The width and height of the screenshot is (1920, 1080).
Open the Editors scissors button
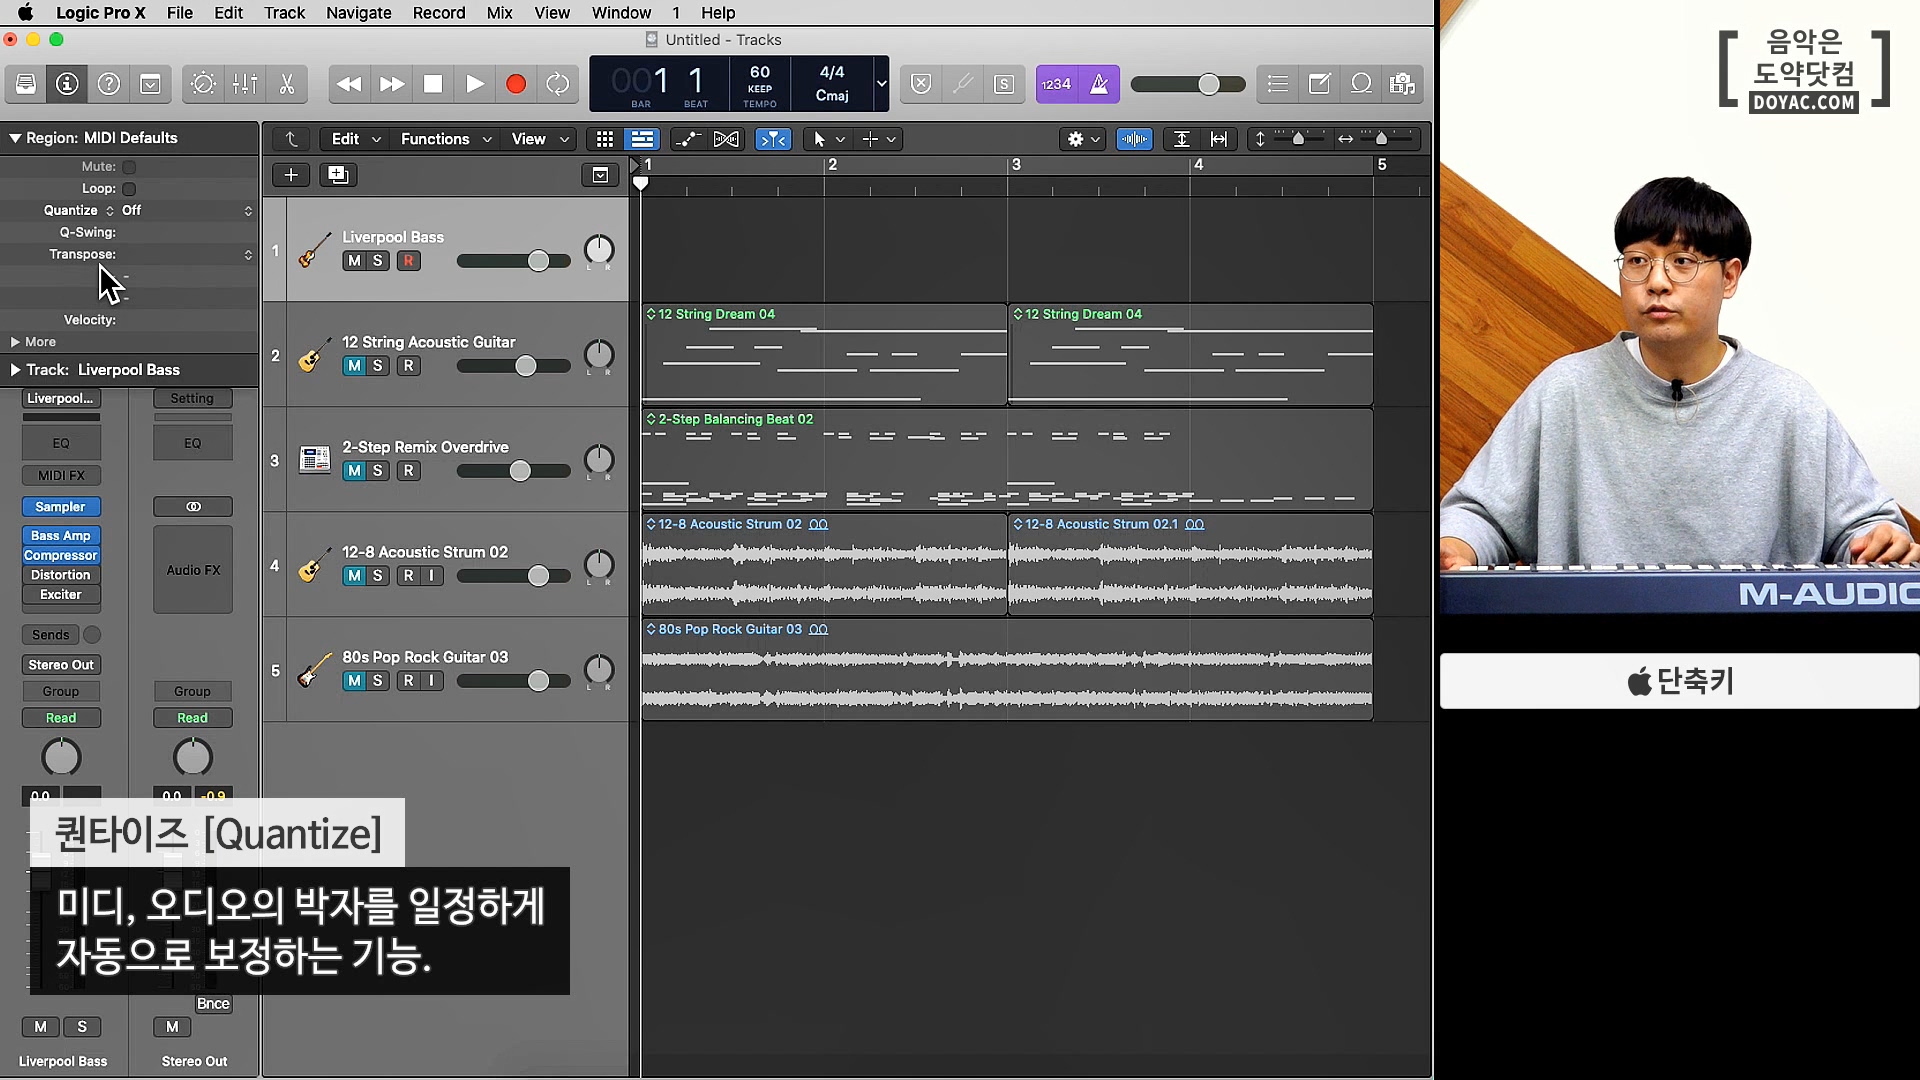coord(287,84)
